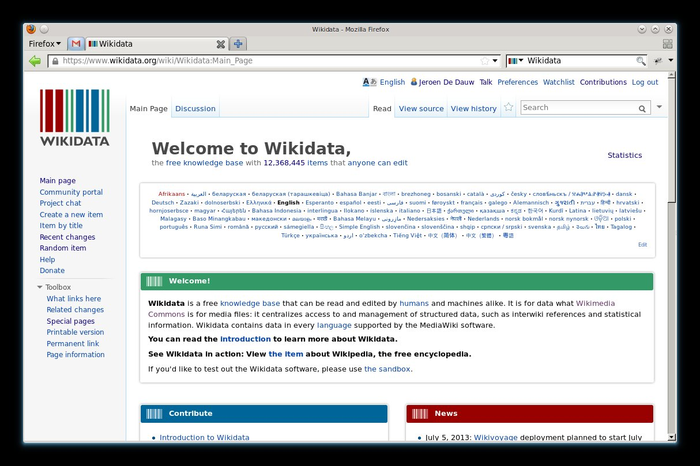Screen dimensions: 700x466
Task: Open the Project chat link
Action: [60, 203]
